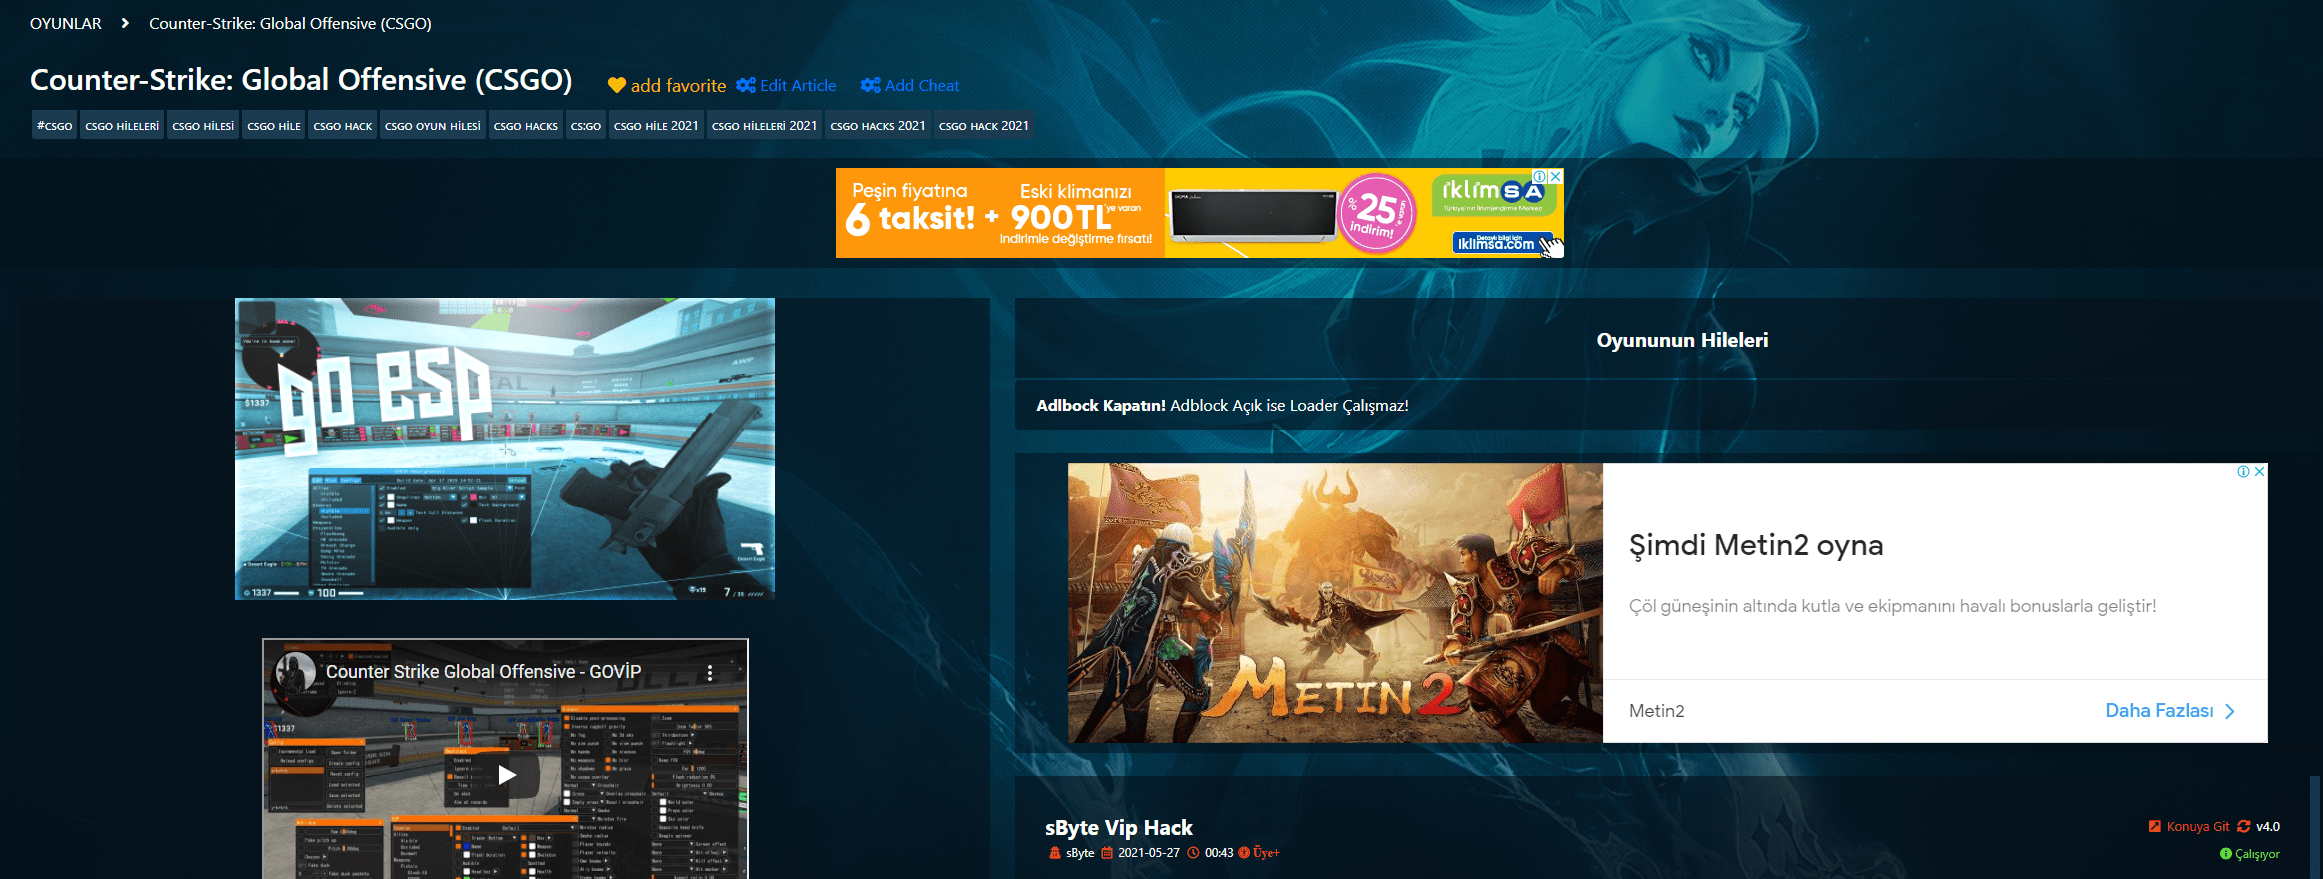2323x879 pixels.
Task: Click the clock icon beside 00:43
Action: pos(1193,853)
